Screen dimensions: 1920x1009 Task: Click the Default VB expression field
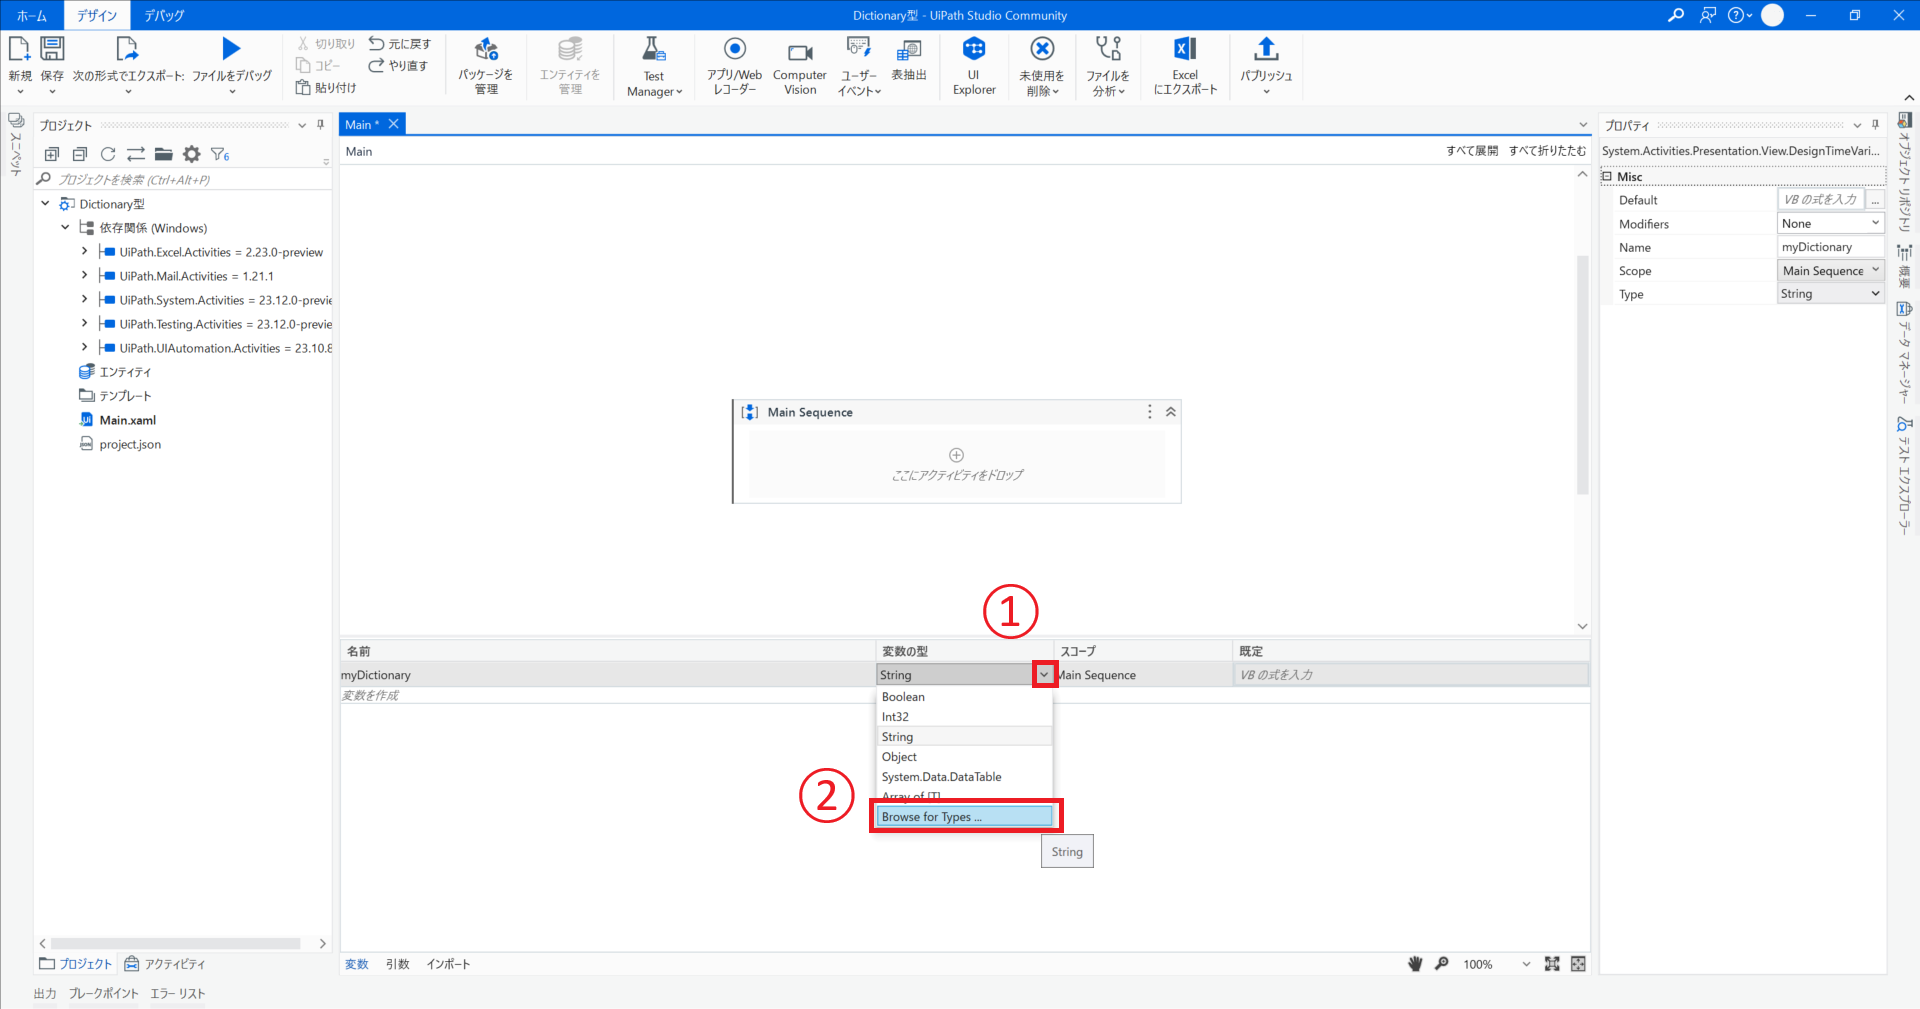pos(1820,200)
